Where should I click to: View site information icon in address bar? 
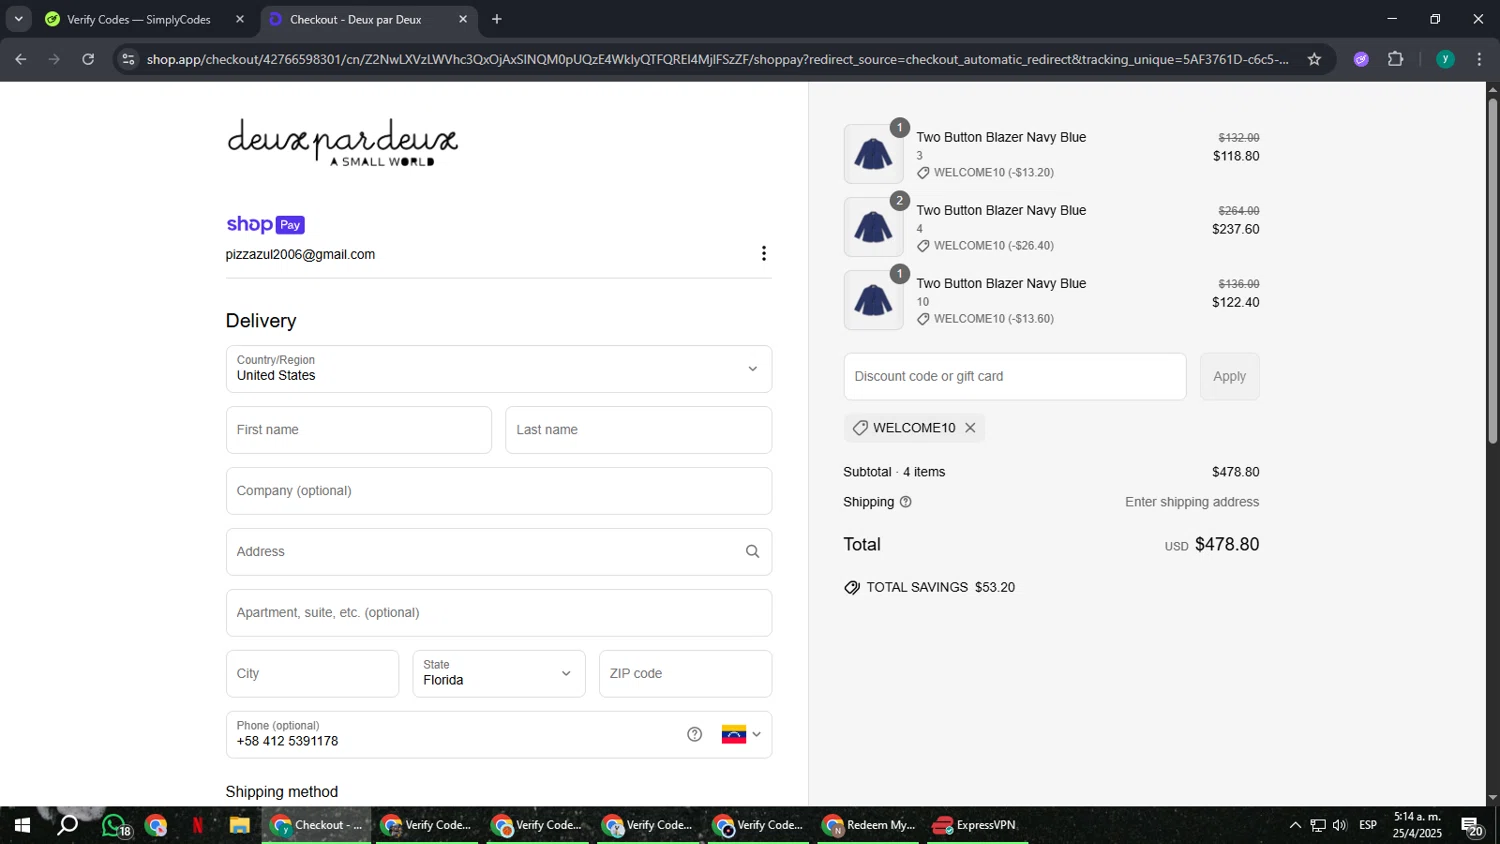(128, 59)
